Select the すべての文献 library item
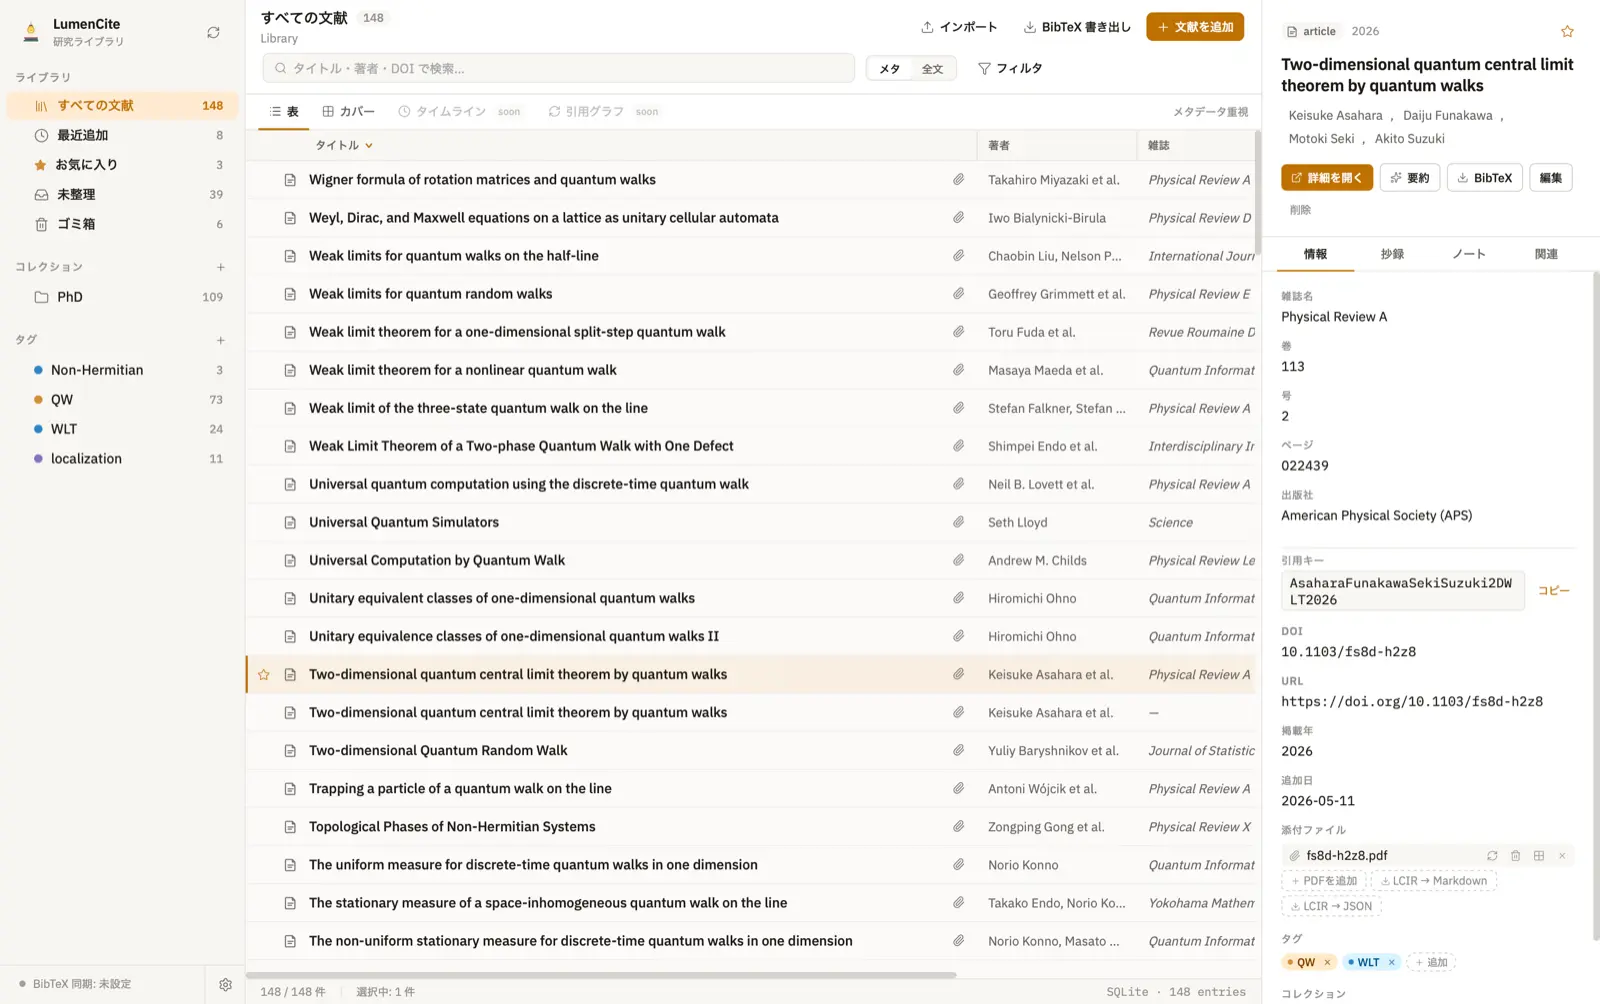The height and width of the screenshot is (1004, 1600). tap(123, 106)
